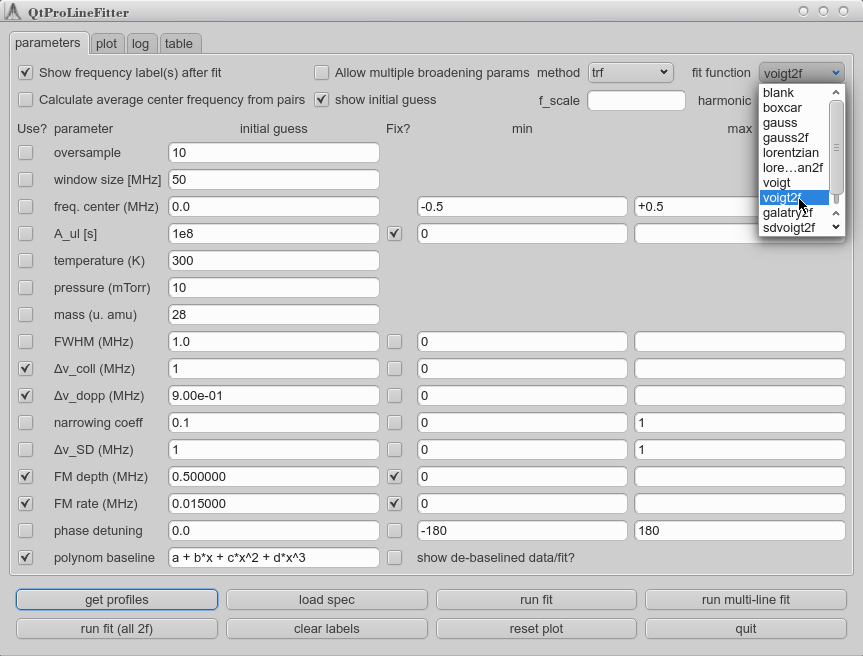
Task: Toggle the Fix checkbox for A_ul
Action: (394, 234)
